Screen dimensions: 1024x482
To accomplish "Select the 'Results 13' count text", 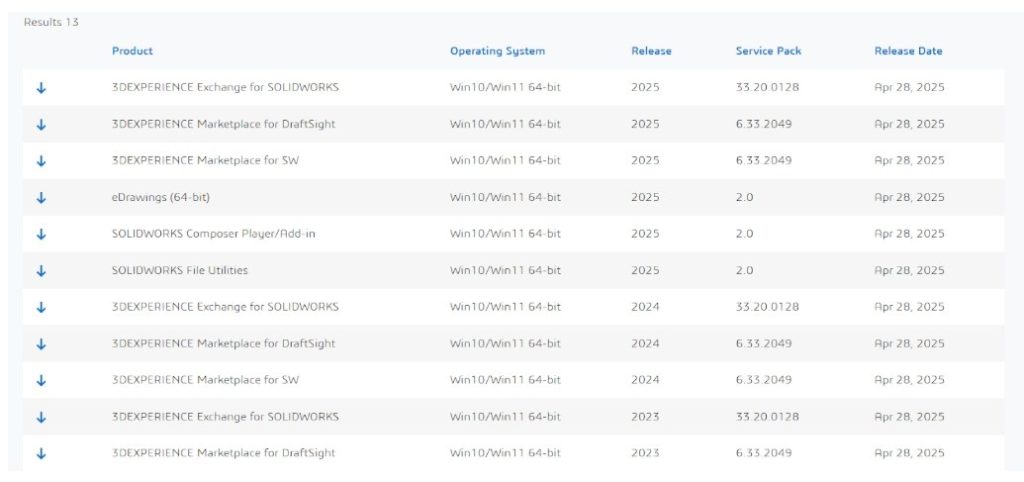I will 51,22.
